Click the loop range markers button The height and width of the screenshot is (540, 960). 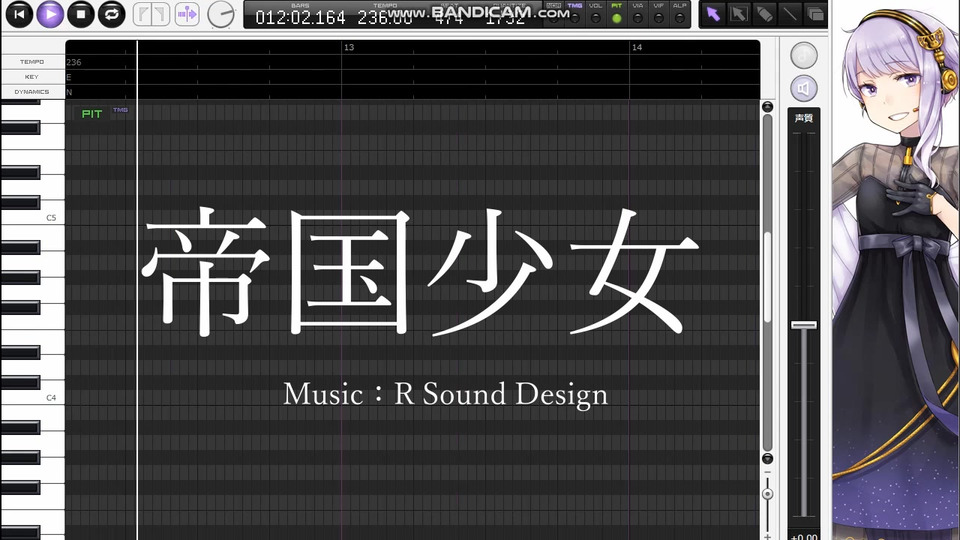(151, 14)
